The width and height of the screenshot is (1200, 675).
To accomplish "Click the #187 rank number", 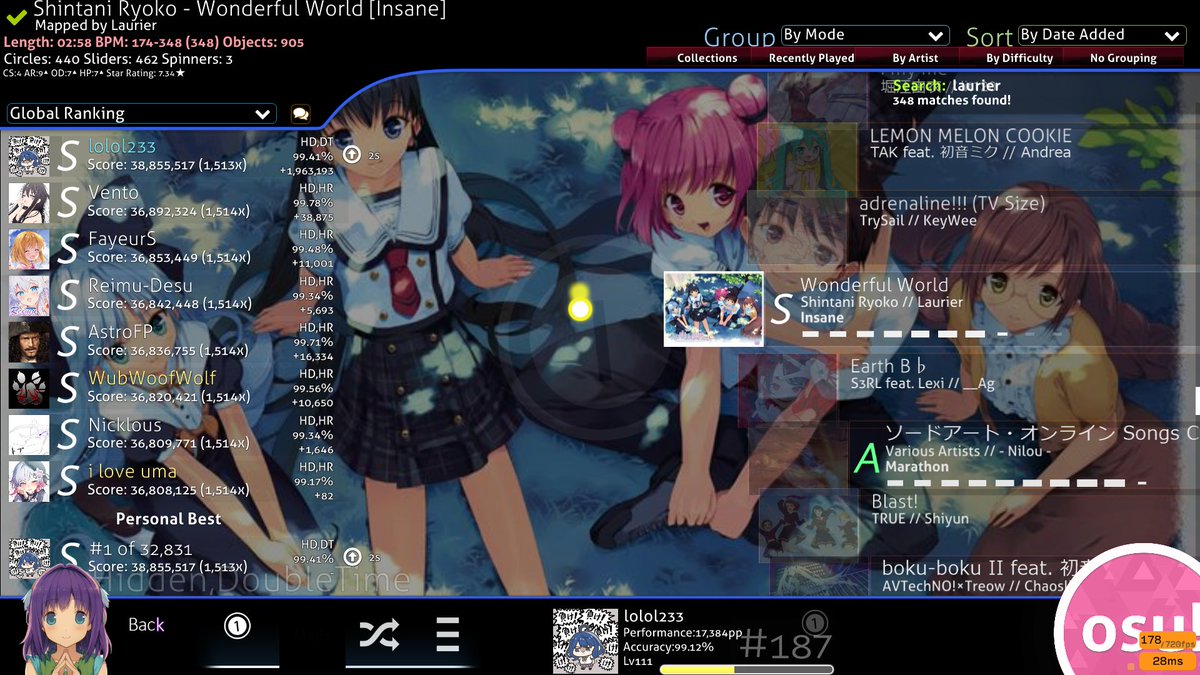I will tap(787, 645).
